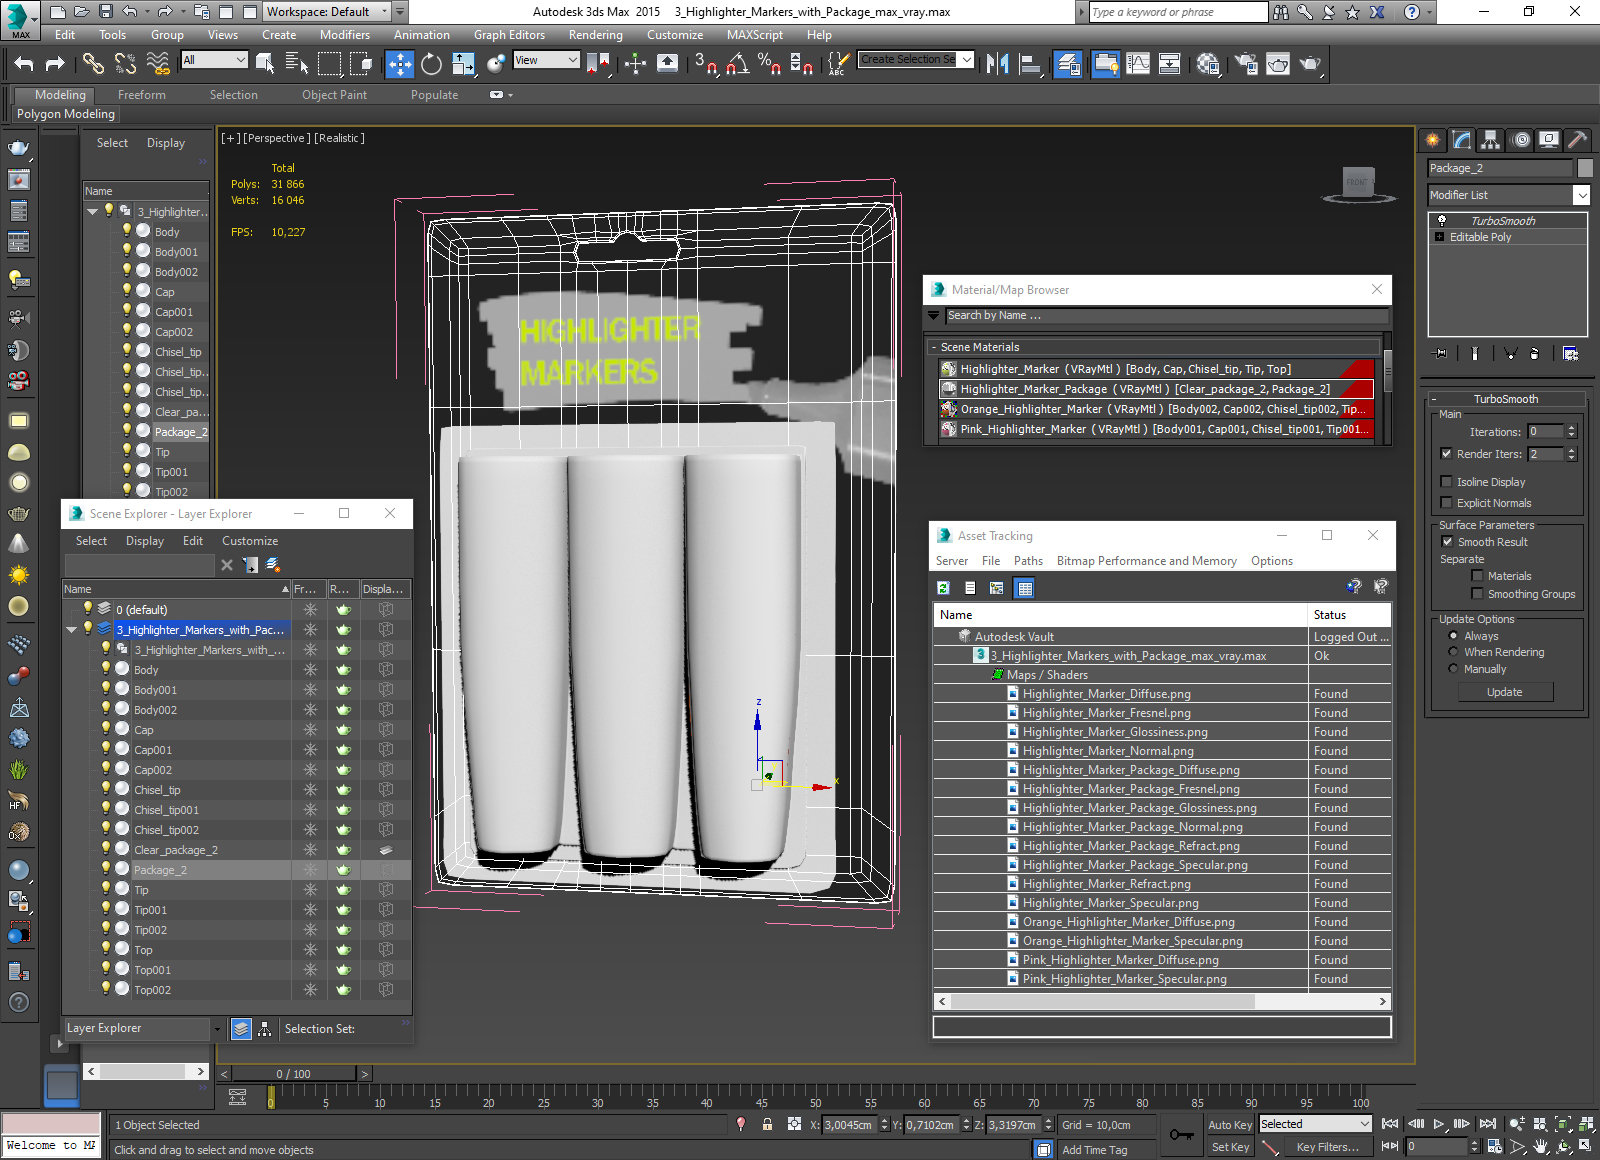
Task: Open the Material Editor icon
Action: pos(1208,64)
